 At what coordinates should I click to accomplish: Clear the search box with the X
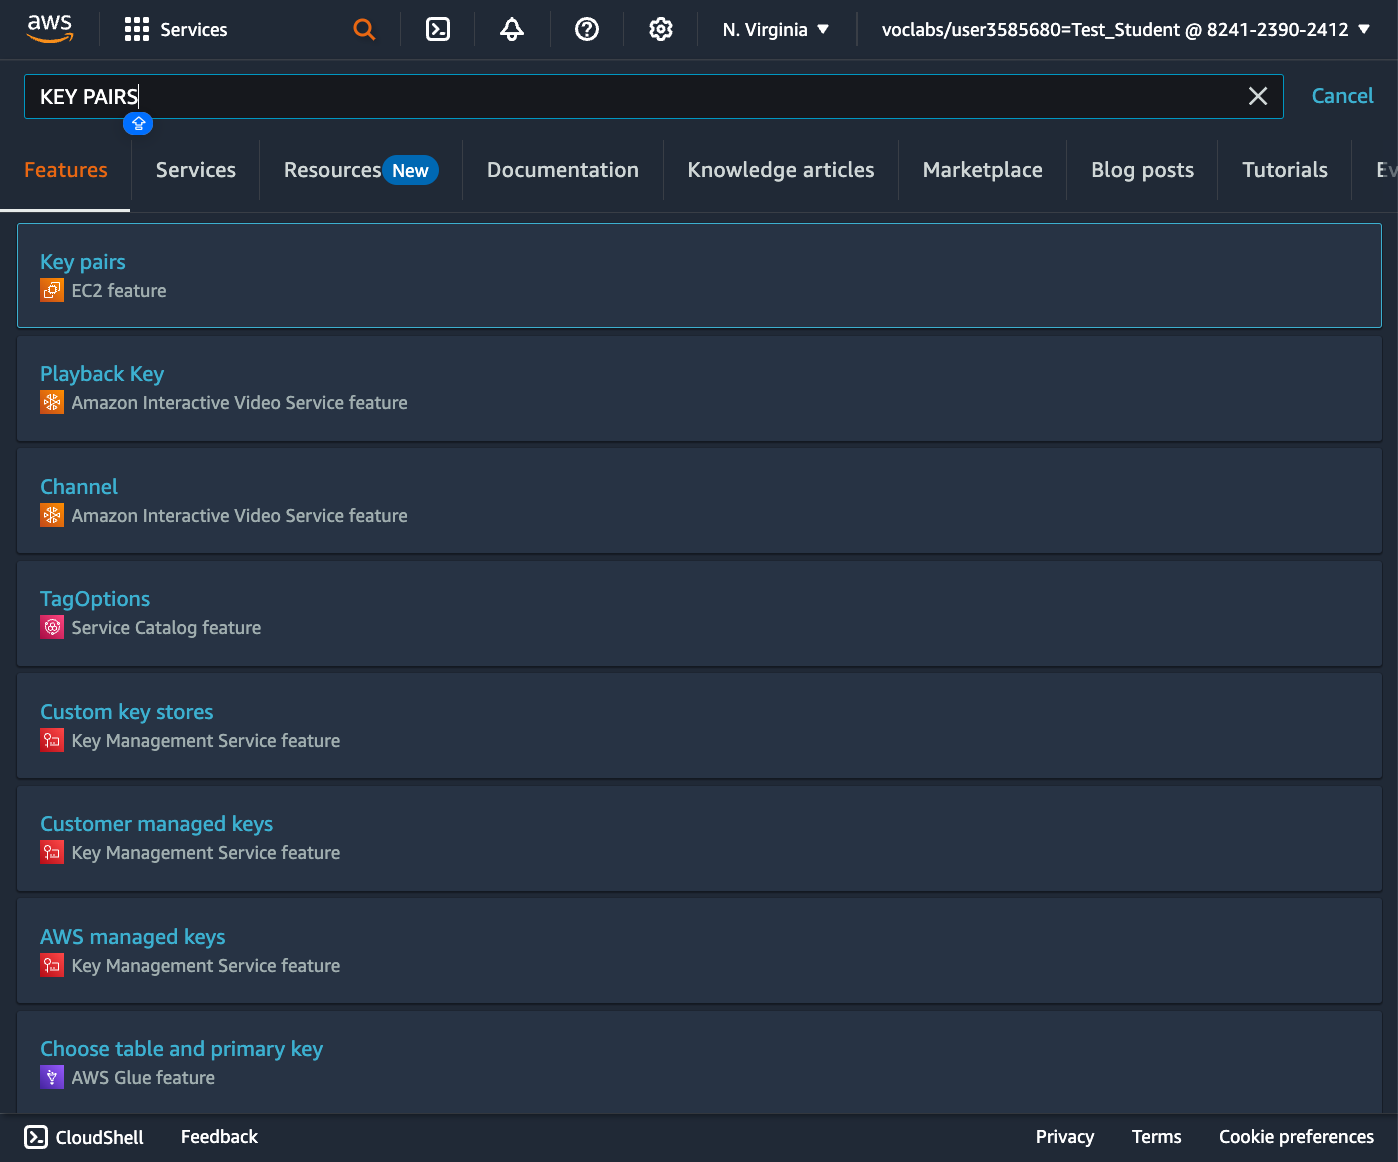click(1258, 96)
